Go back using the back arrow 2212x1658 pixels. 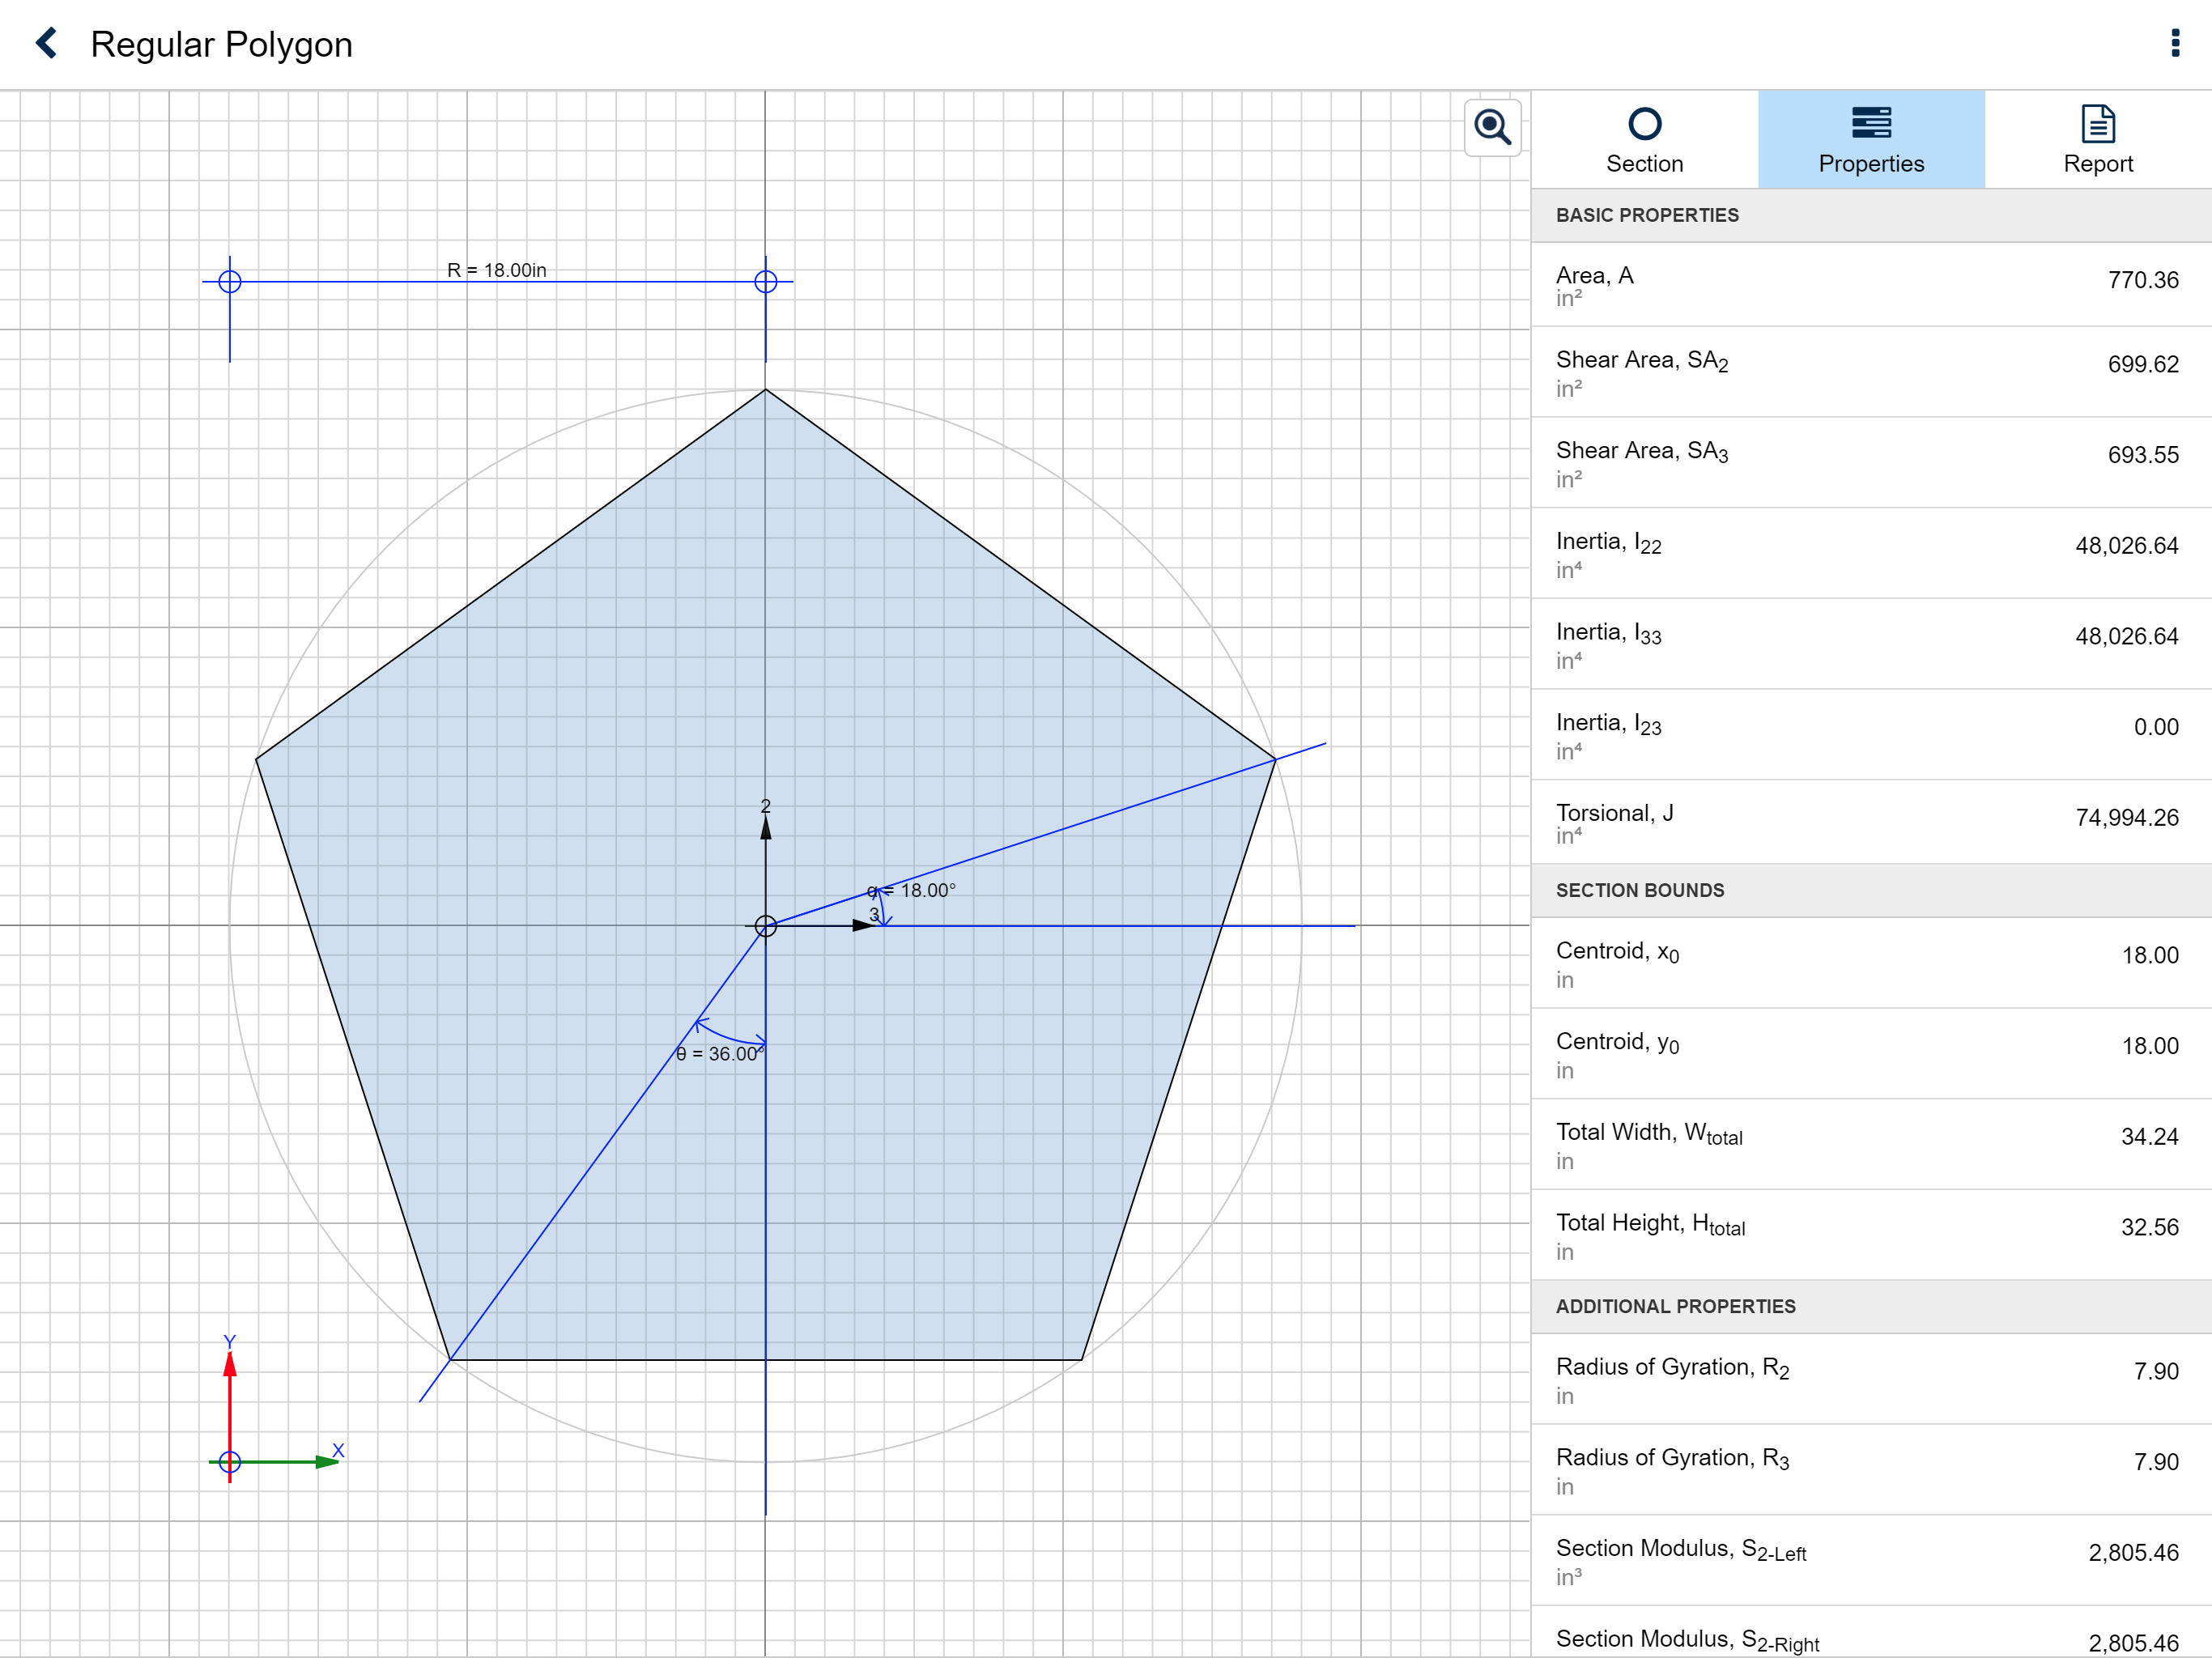click(46, 43)
